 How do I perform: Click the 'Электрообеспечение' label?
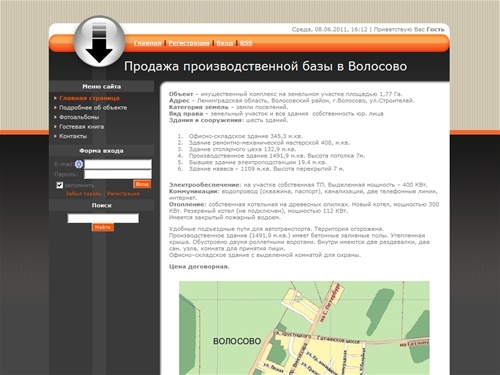(204, 185)
